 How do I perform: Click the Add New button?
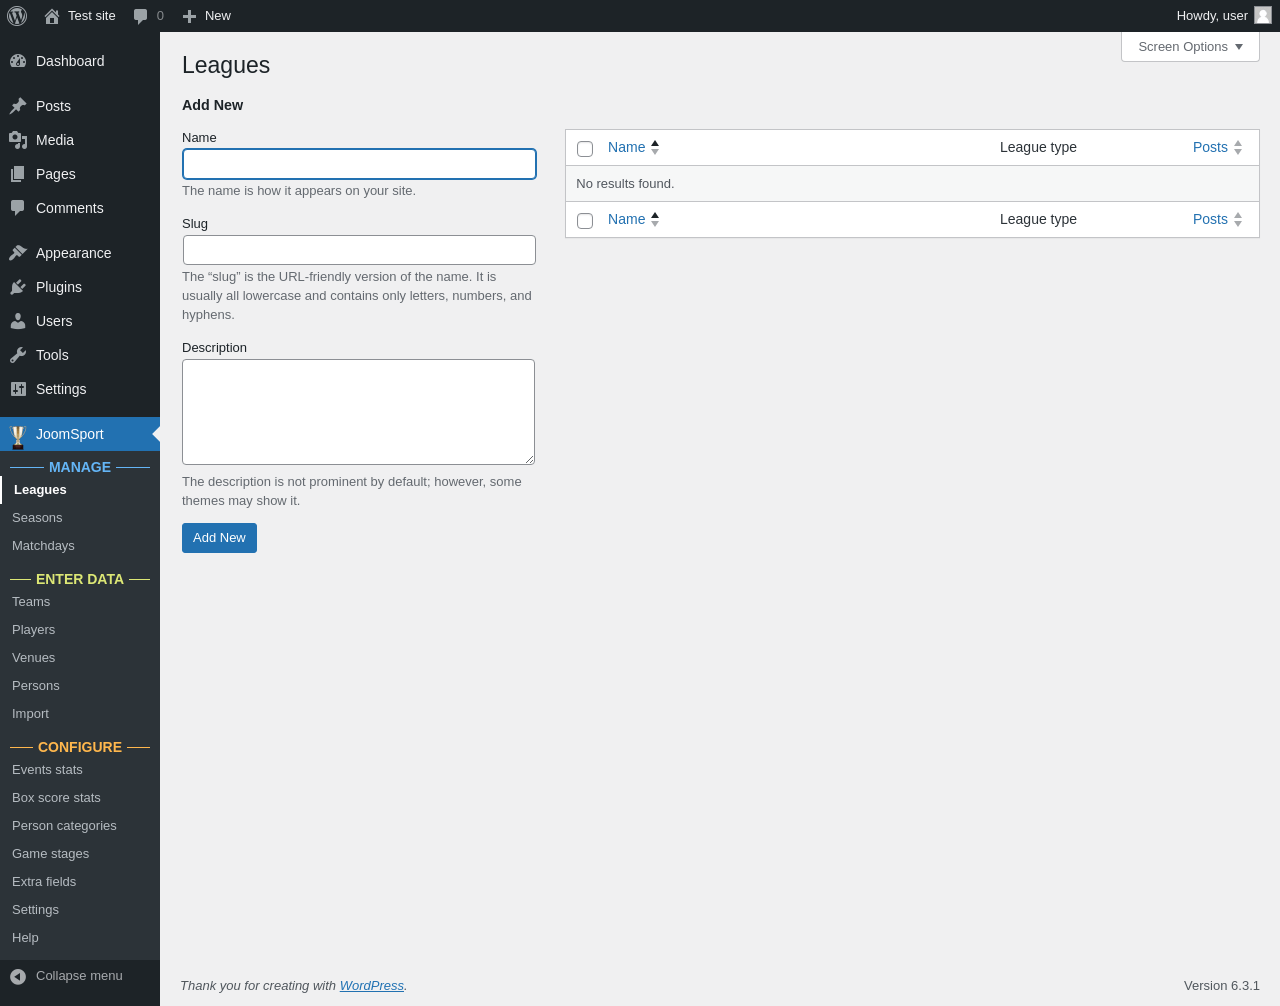(x=219, y=538)
